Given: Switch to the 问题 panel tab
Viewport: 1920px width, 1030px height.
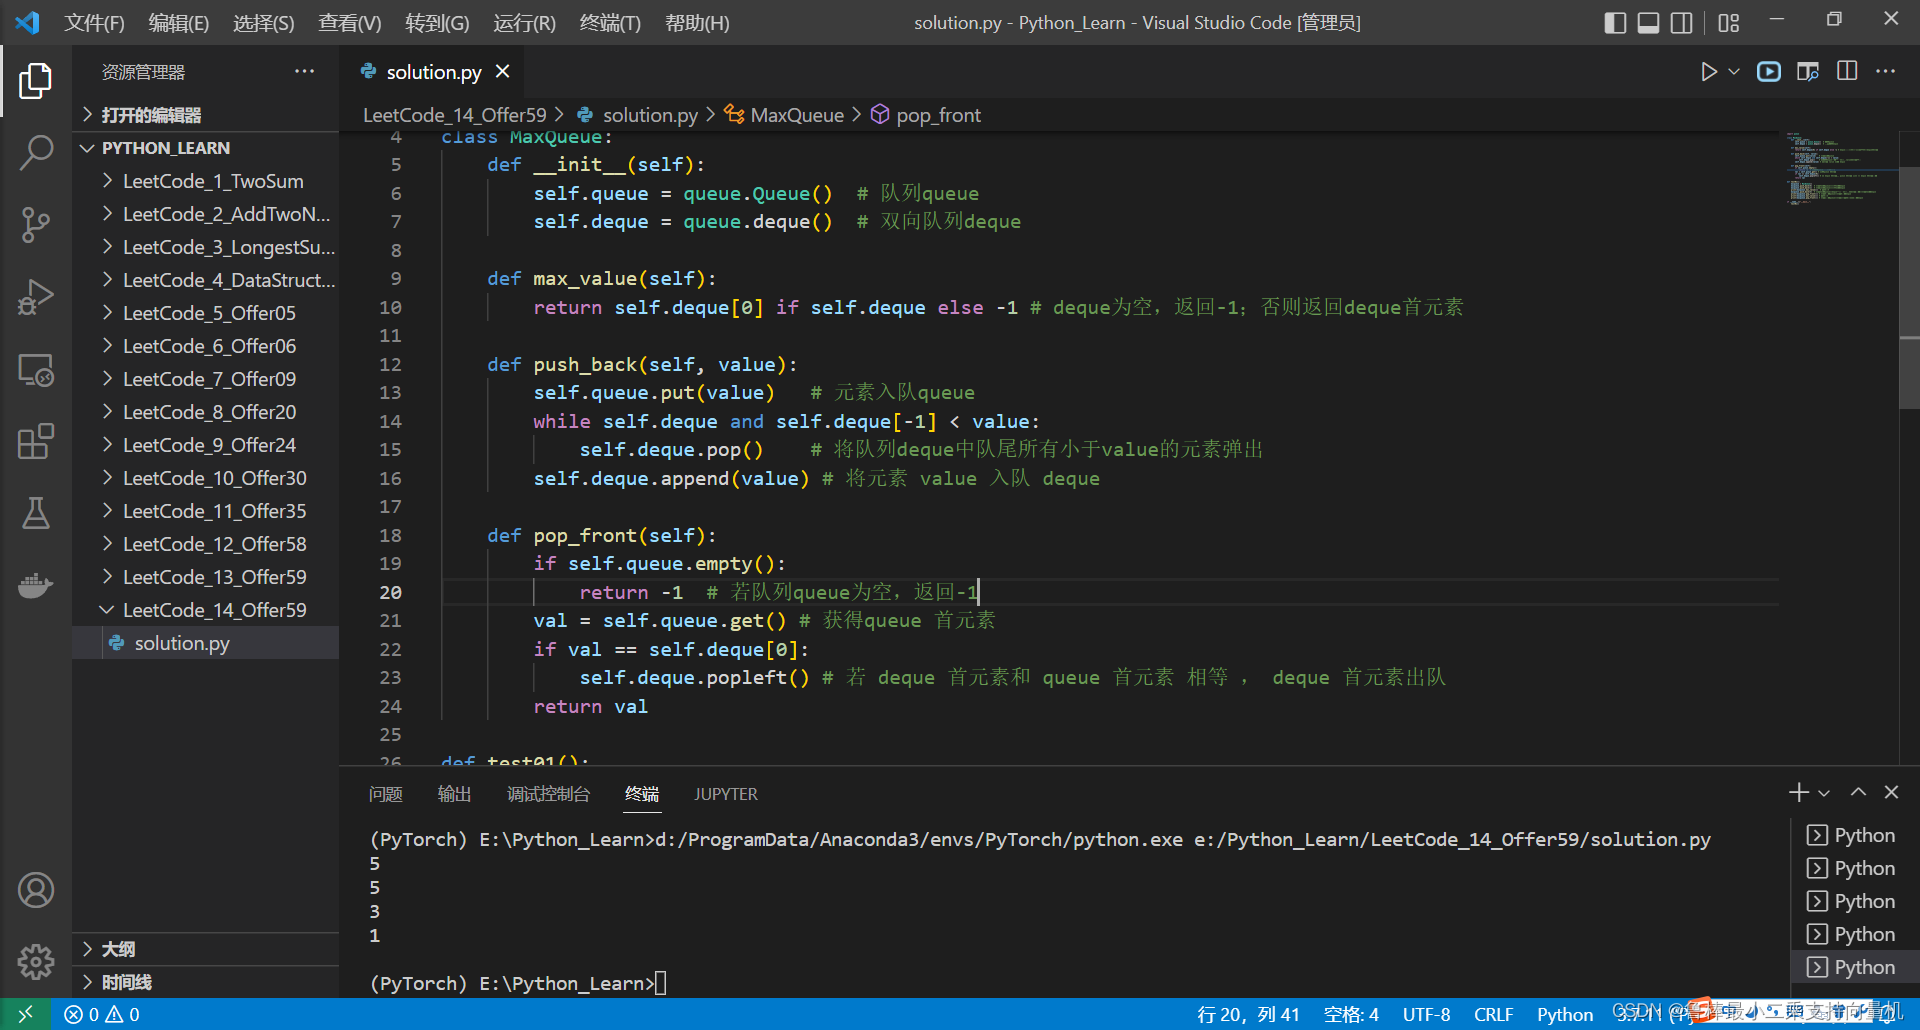Looking at the screenshot, I should (x=386, y=794).
